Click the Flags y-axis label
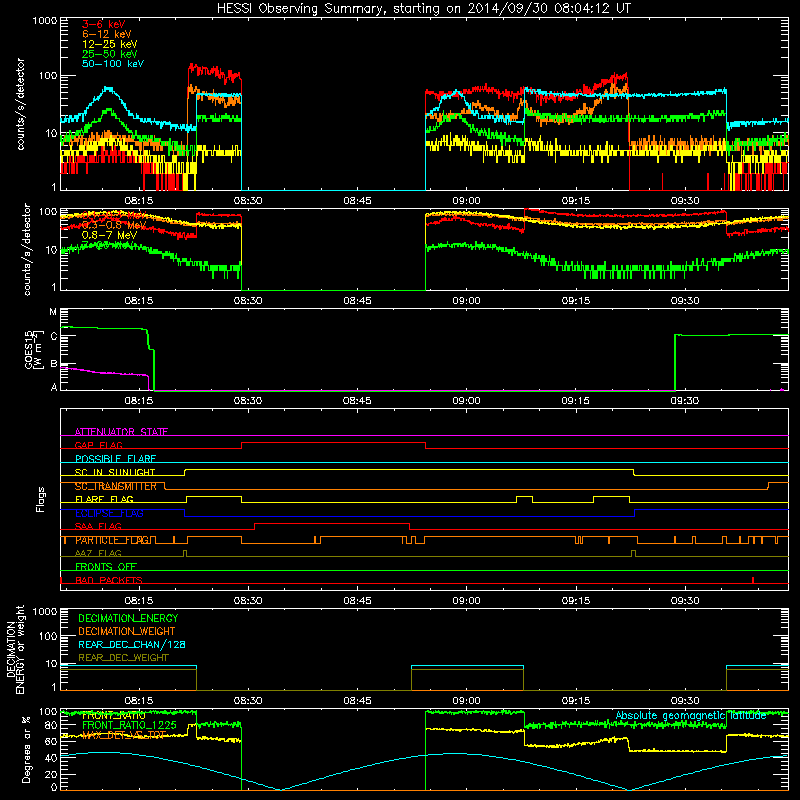The height and width of the screenshot is (800, 800). pos(41,499)
